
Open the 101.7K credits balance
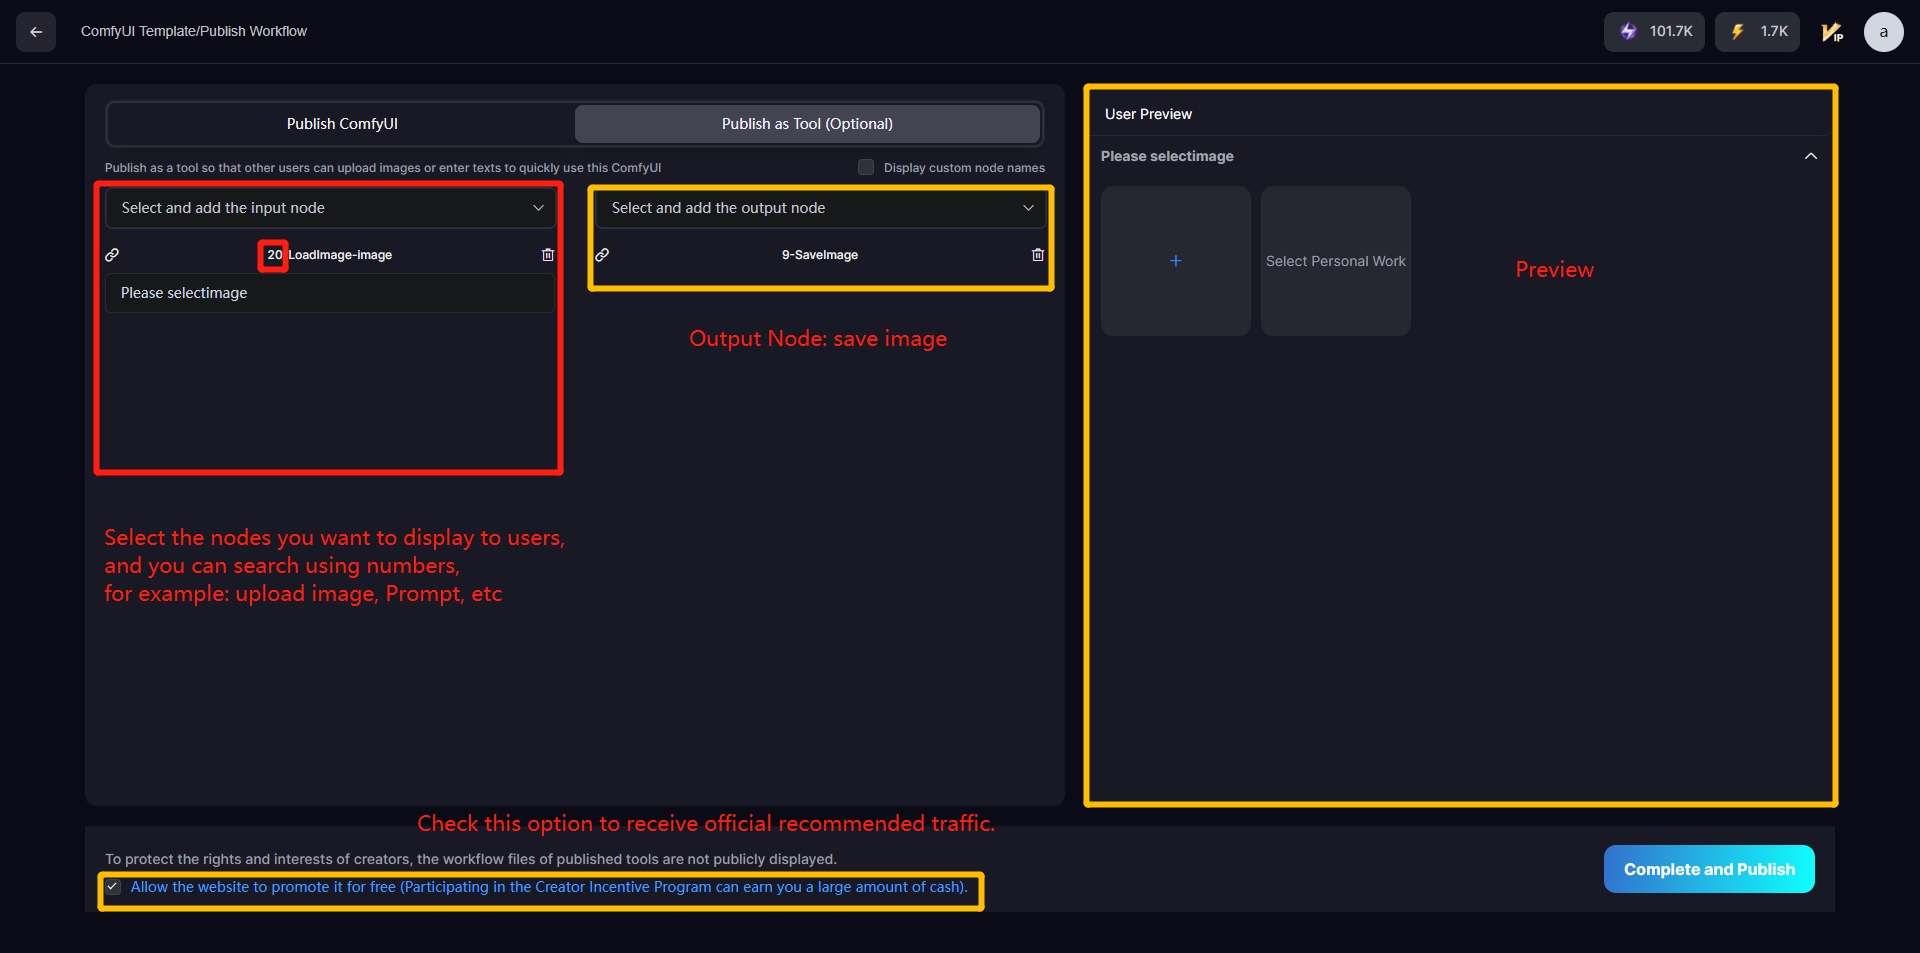1654,32
